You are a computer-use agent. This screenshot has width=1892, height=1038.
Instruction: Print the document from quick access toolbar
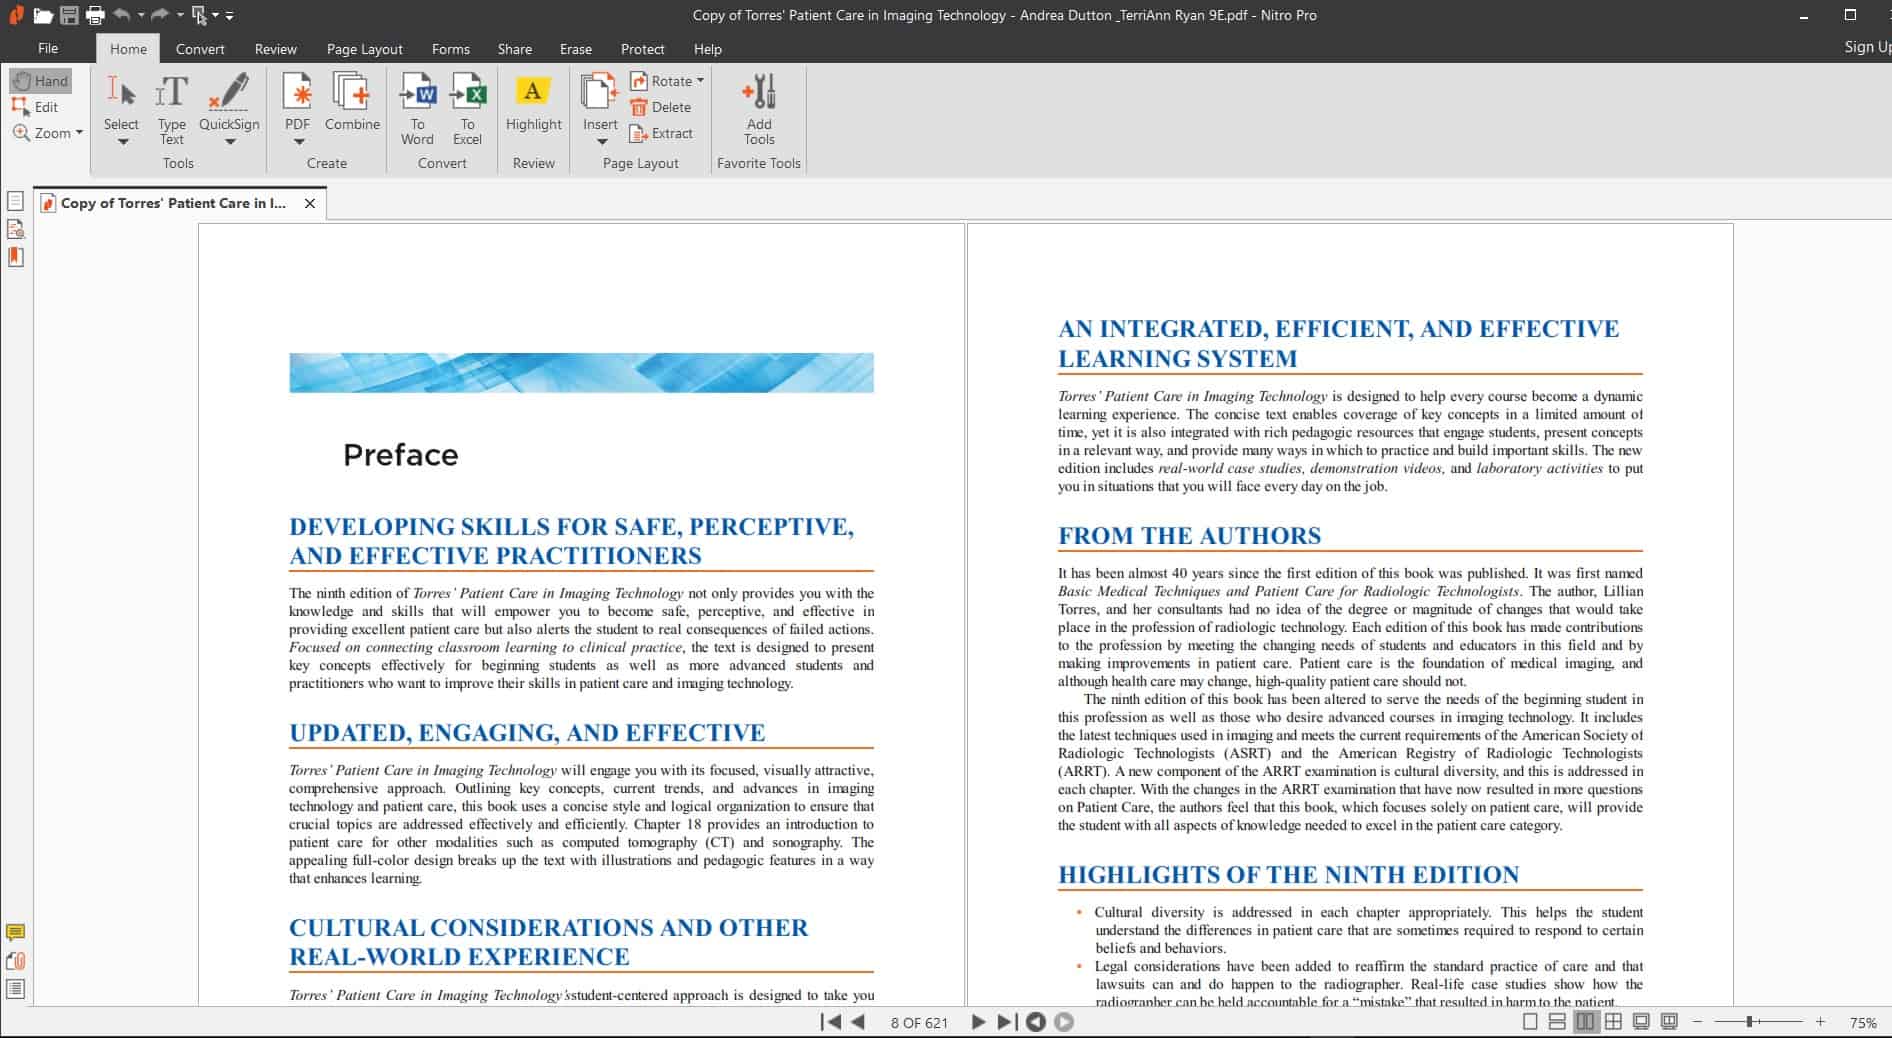(x=95, y=15)
